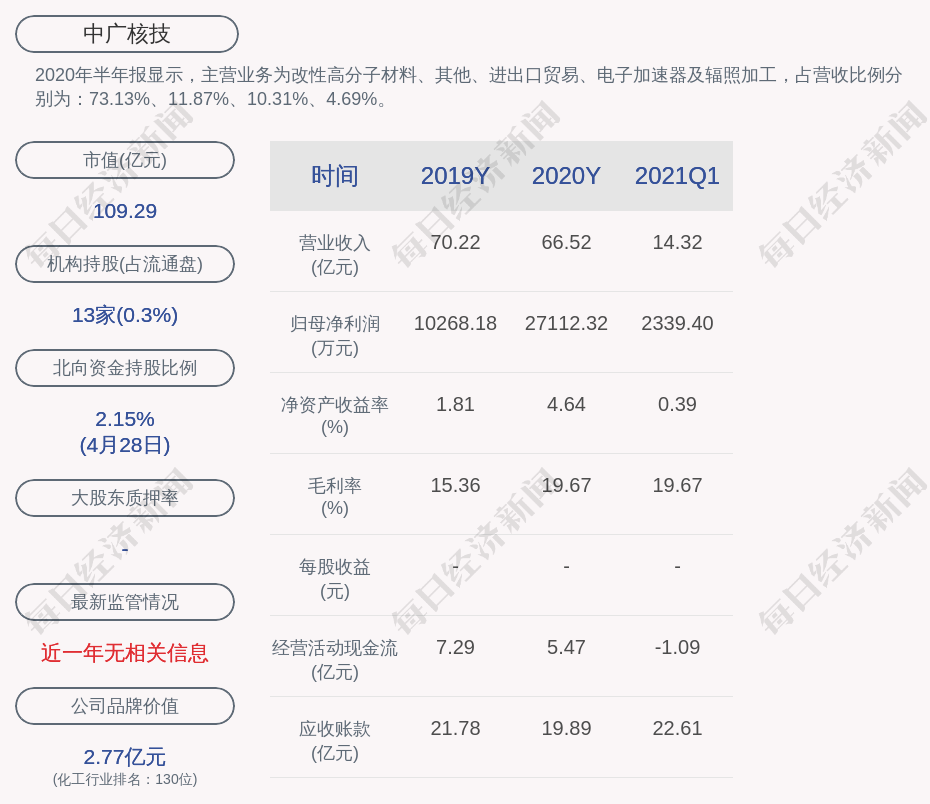This screenshot has width=930, height=804.
Task: Click the 中广核技 company name pill
Action: pos(126,34)
